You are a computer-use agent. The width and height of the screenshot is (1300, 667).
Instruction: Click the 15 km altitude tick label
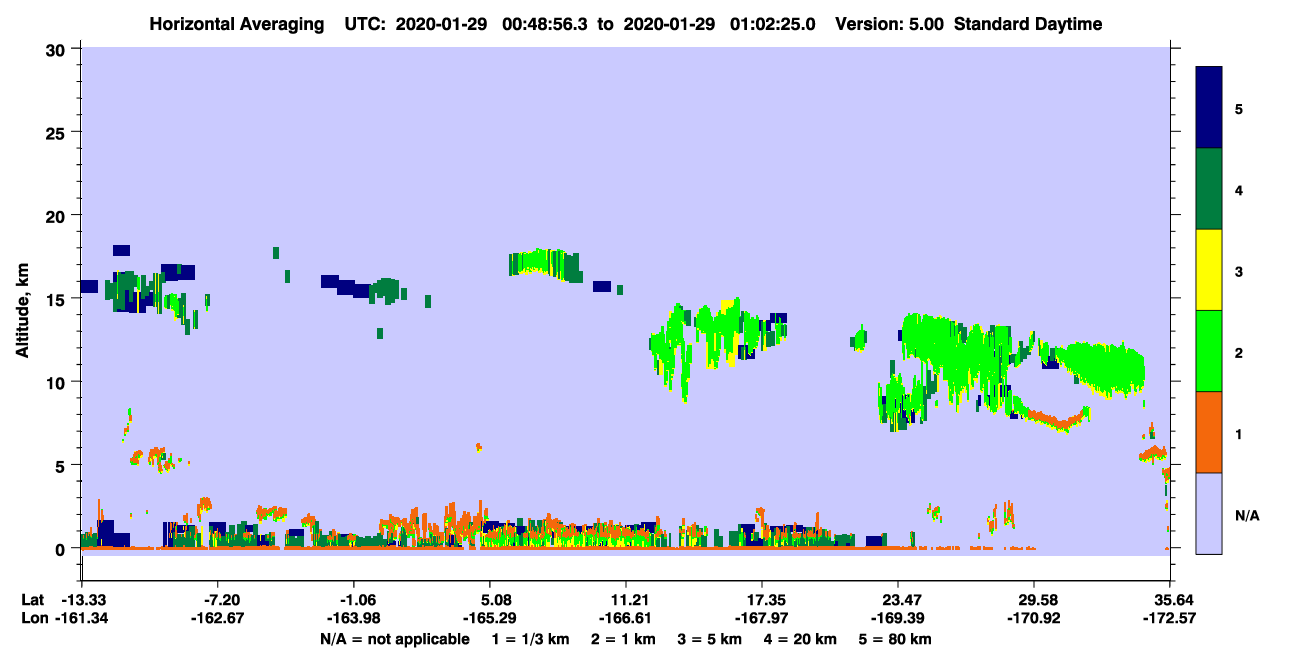[59, 299]
